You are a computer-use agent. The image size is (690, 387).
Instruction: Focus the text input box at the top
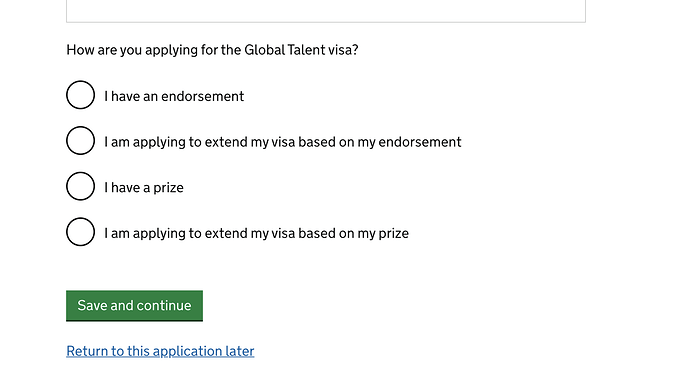click(326, 11)
